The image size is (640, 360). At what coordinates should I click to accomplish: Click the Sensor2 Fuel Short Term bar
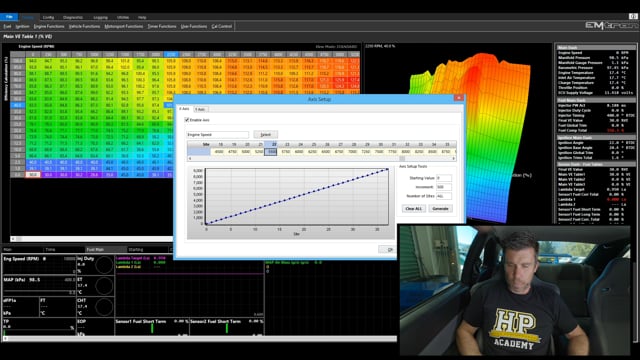pyautogui.click(x=227, y=327)
